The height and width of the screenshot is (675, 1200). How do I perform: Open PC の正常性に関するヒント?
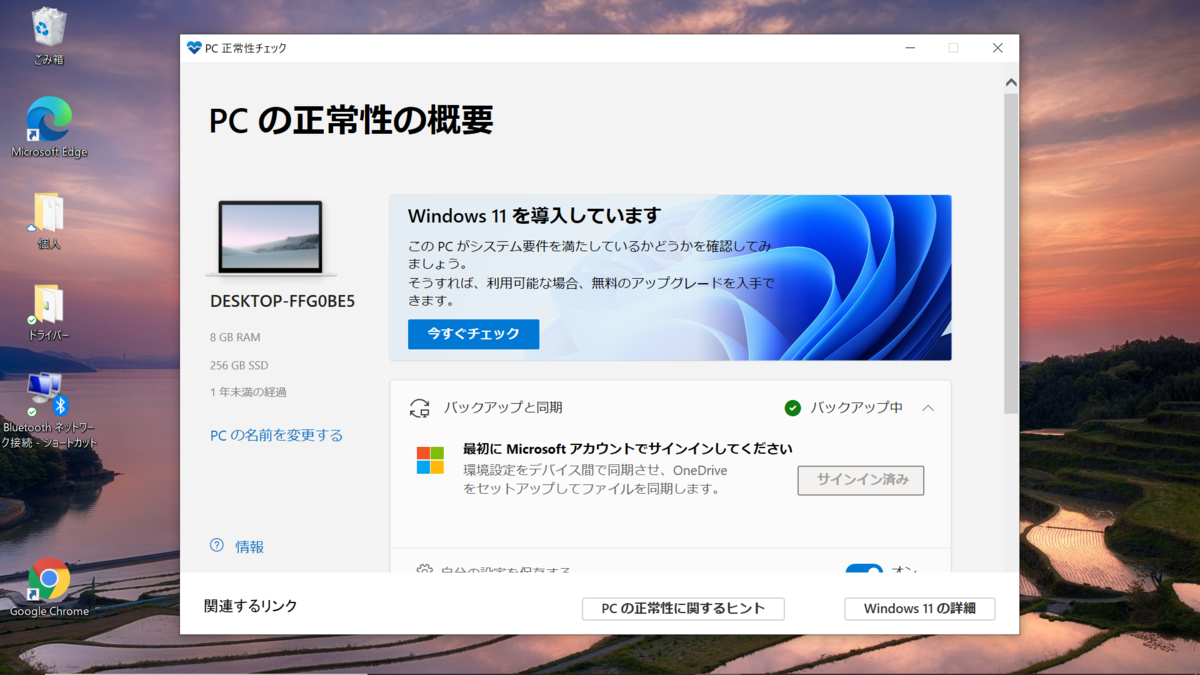683,609
